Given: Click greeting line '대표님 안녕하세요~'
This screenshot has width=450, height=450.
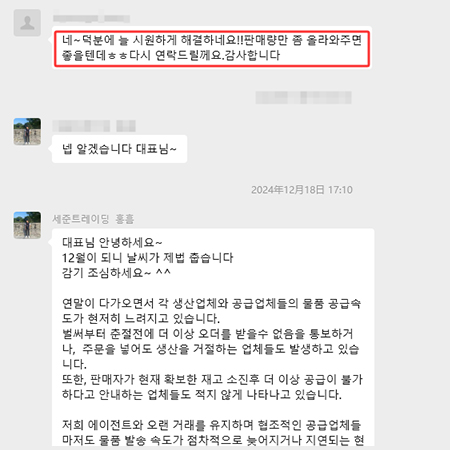Looking at the screenshot, I should tap(112, 243).
